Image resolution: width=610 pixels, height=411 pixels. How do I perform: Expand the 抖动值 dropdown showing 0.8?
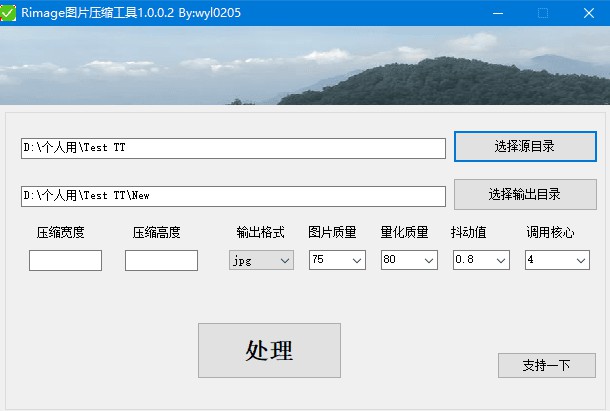481,260
